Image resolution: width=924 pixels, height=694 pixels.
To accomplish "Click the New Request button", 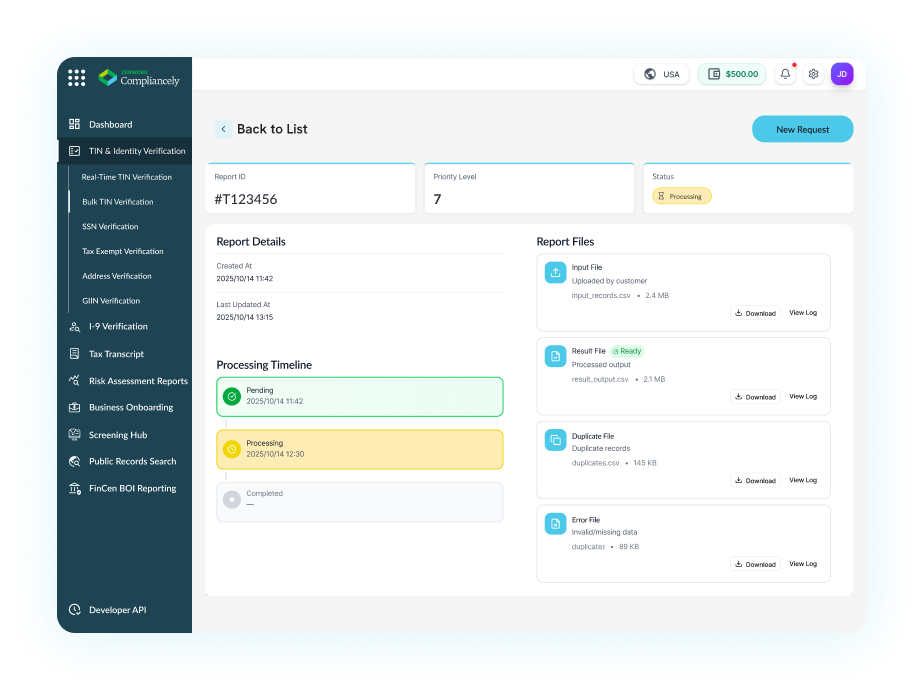I will coord(802,129).
